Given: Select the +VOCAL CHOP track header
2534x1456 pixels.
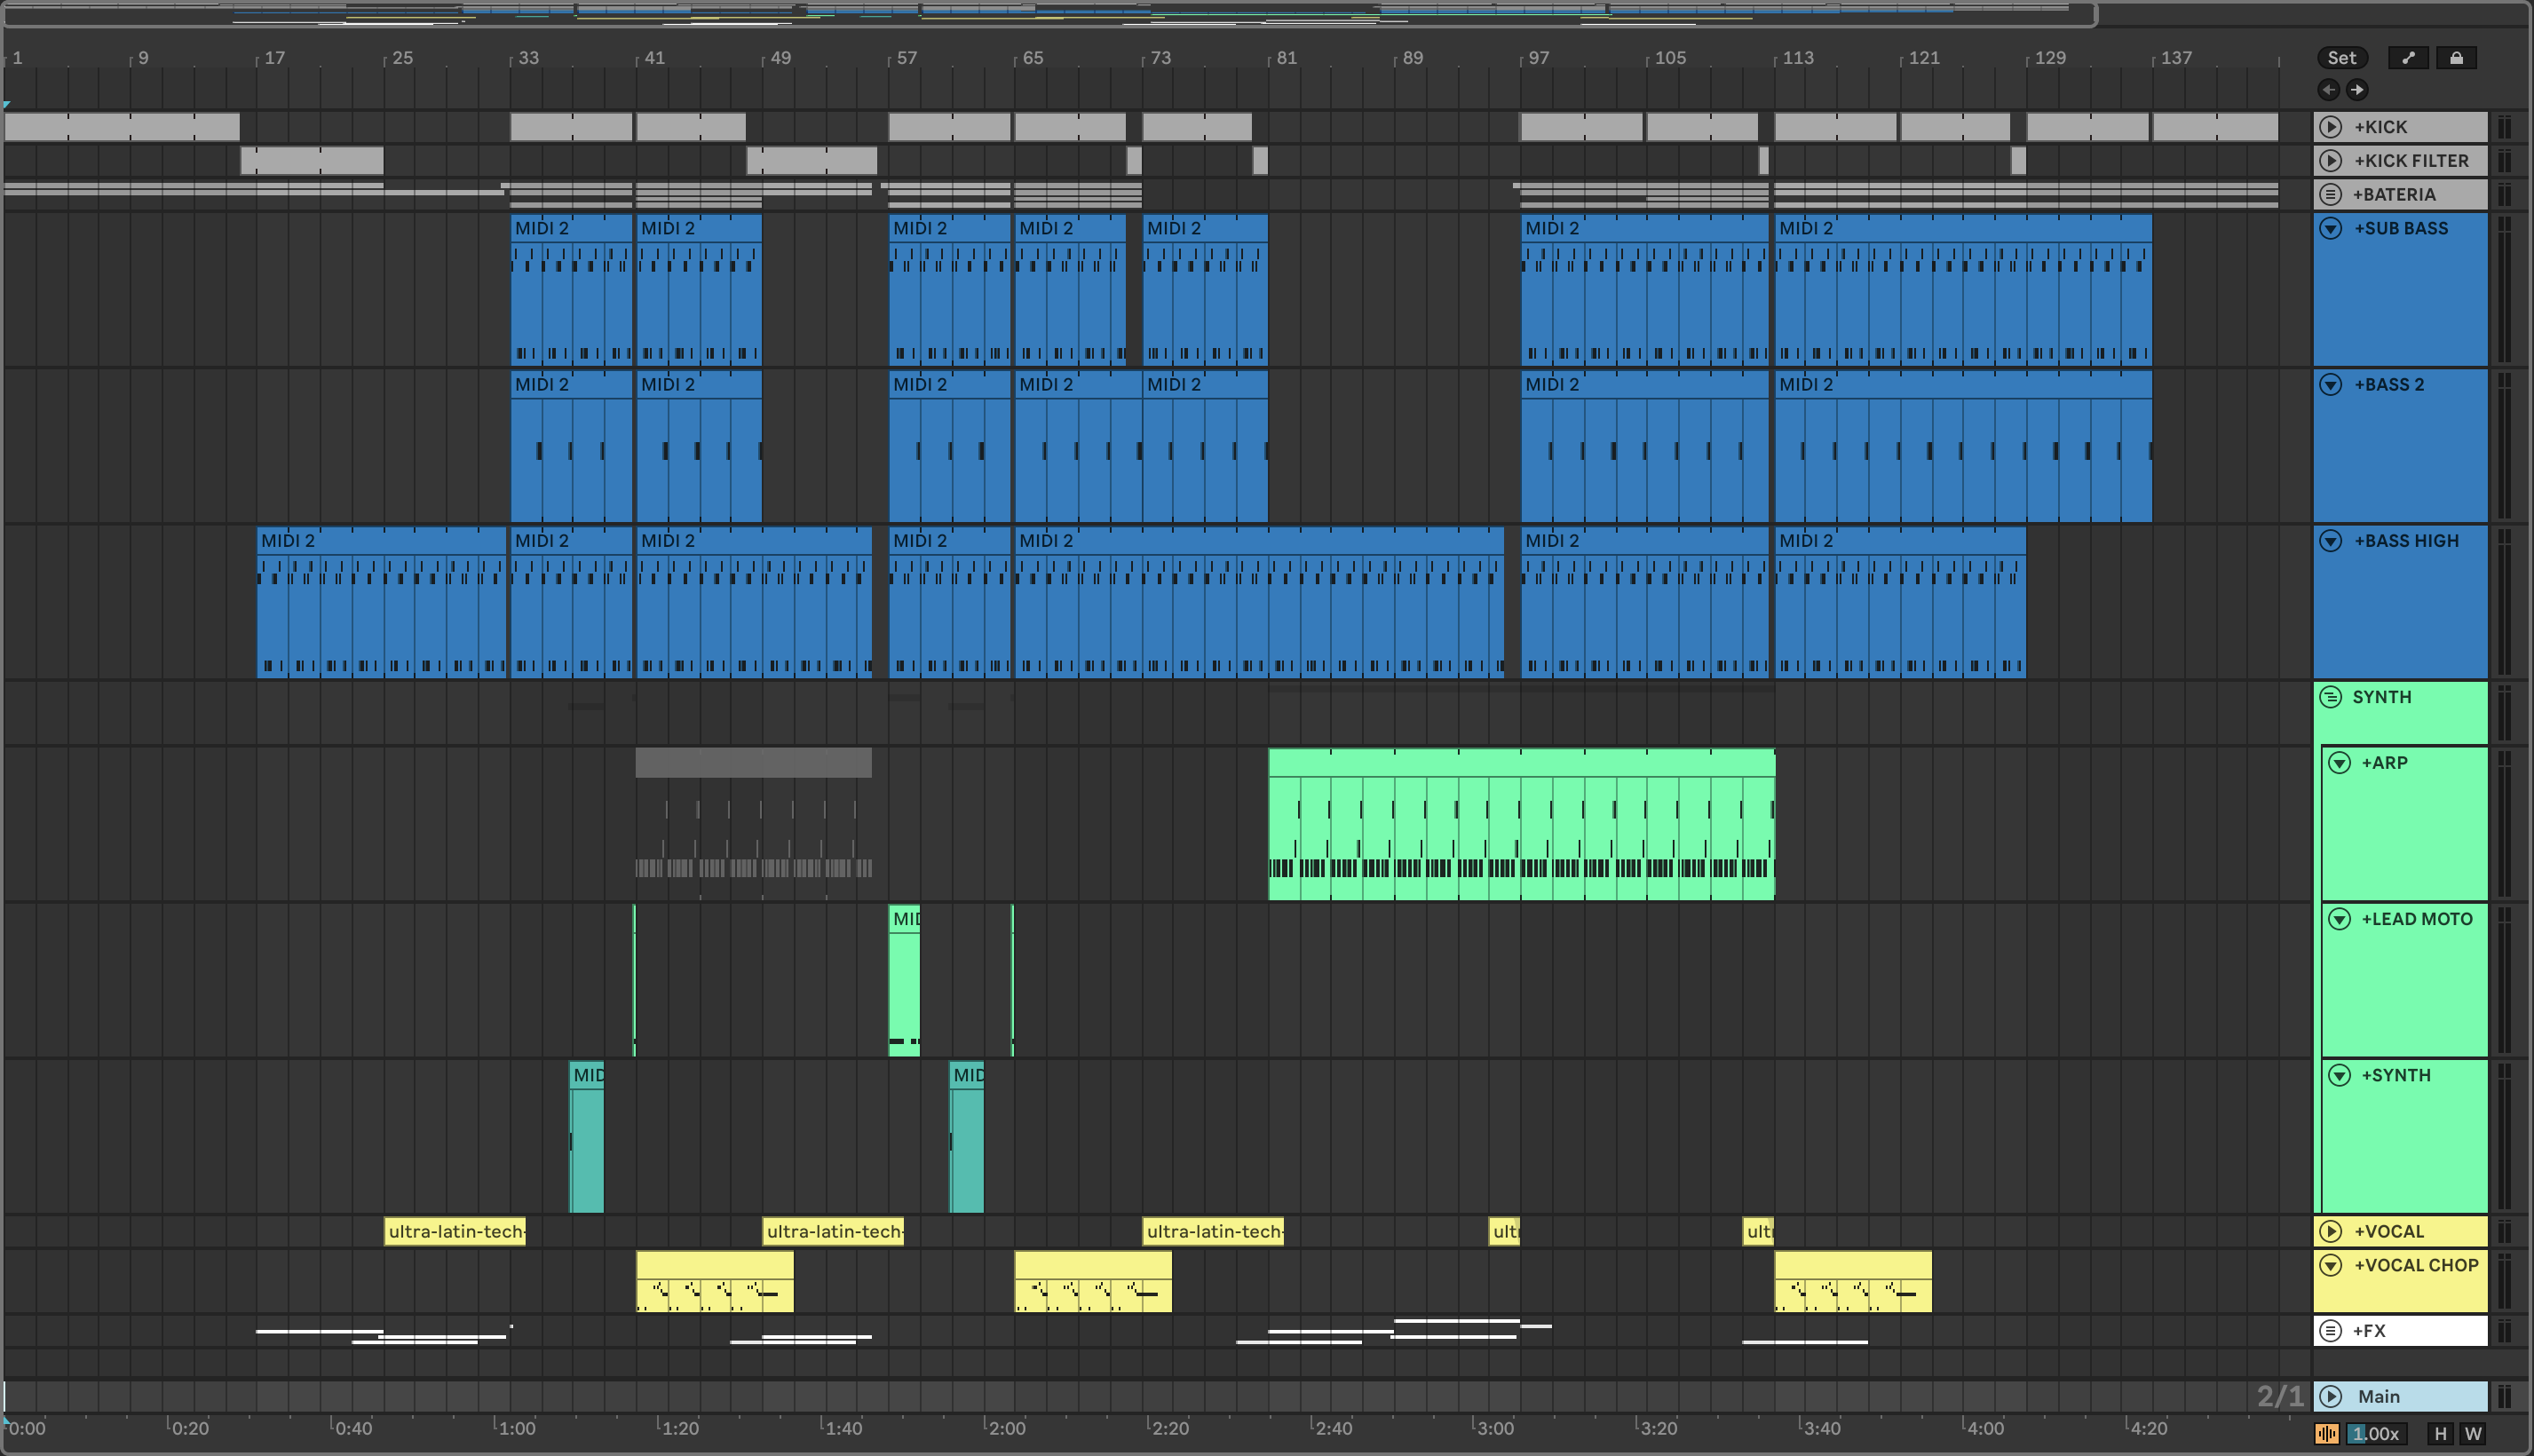Looking at the screenshot, I should 2415,1266.
